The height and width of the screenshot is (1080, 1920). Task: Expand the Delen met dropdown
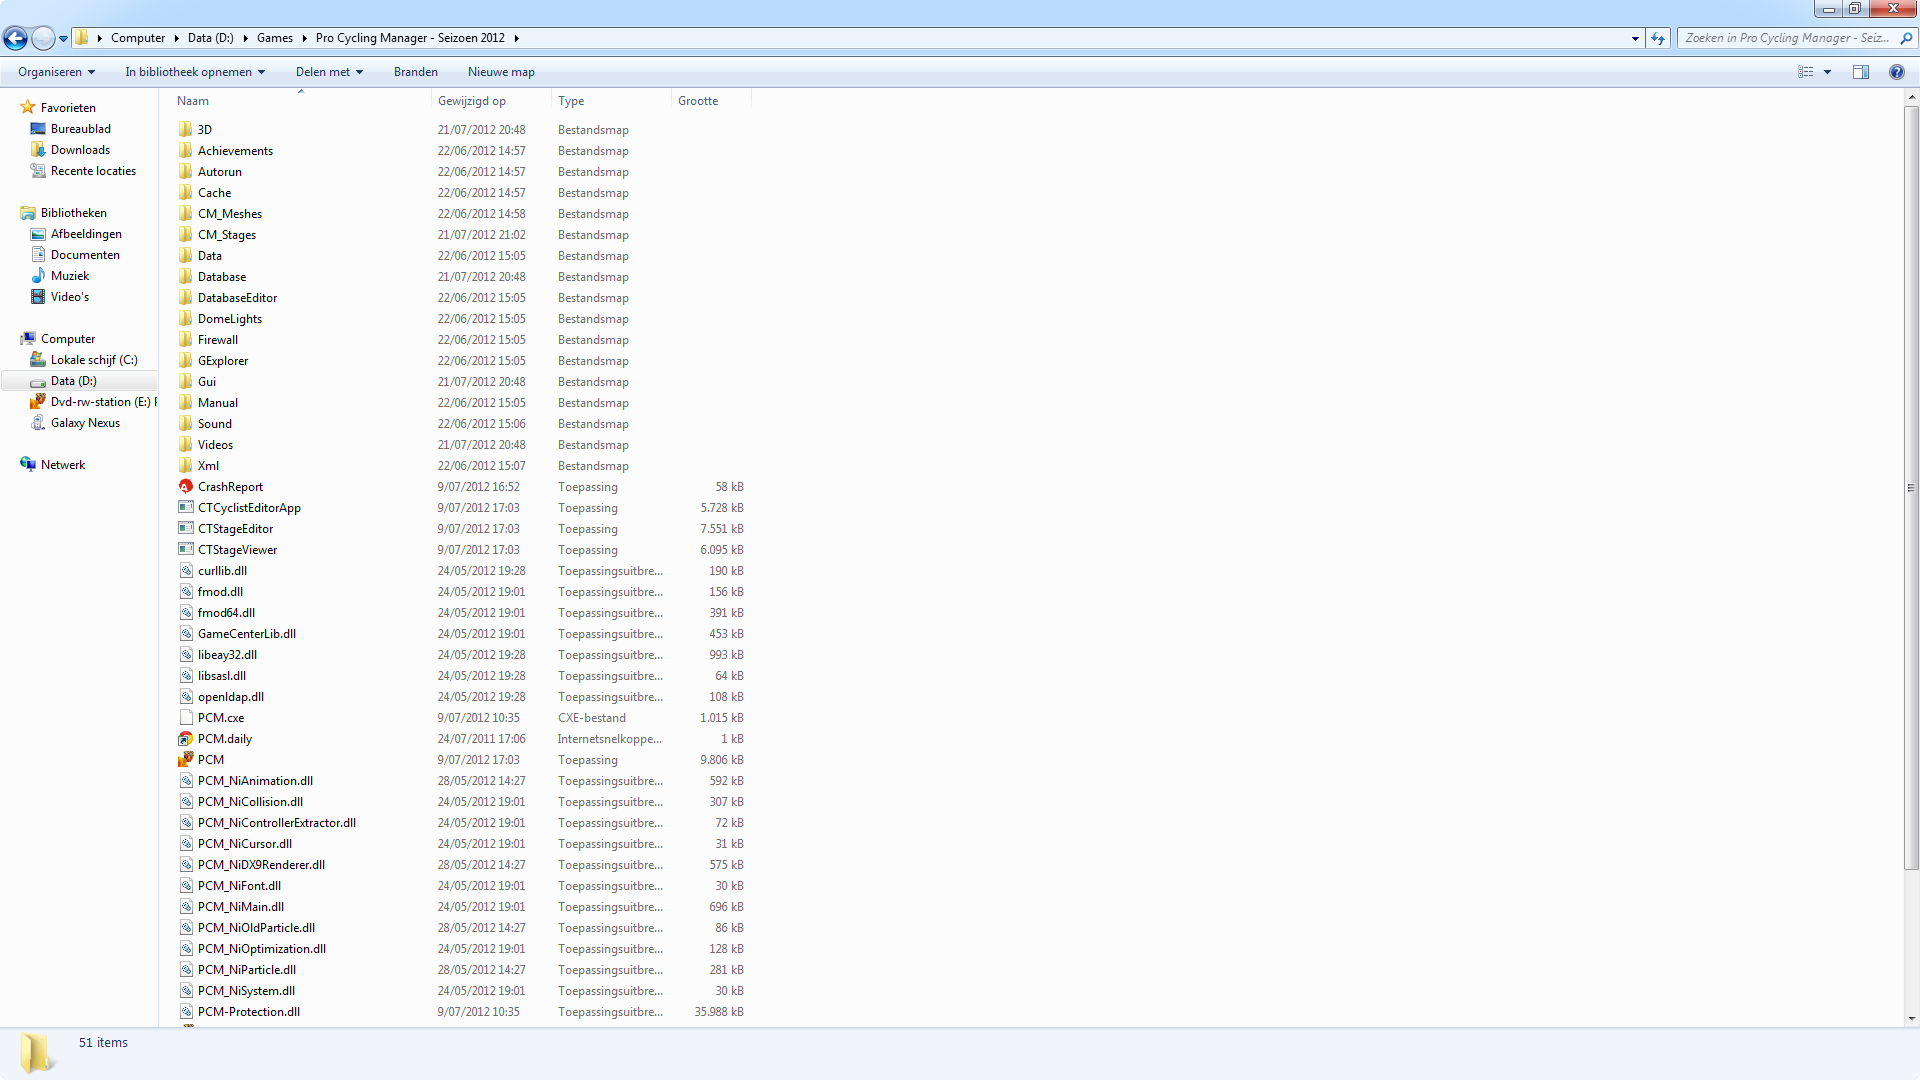329,72
